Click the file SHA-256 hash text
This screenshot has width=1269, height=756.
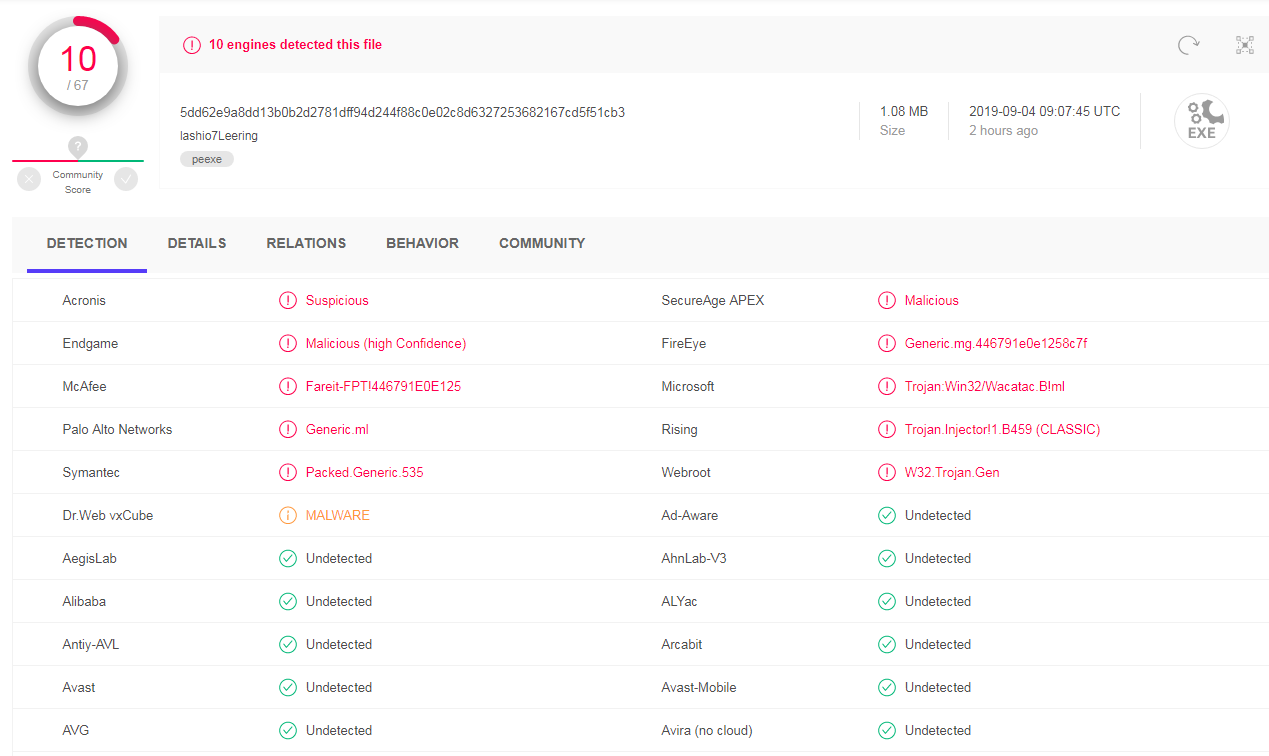402,112
